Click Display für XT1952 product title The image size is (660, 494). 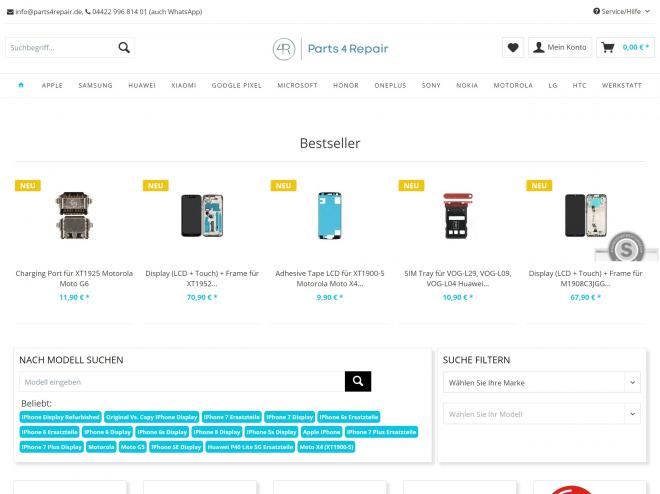tap(202, 279)
